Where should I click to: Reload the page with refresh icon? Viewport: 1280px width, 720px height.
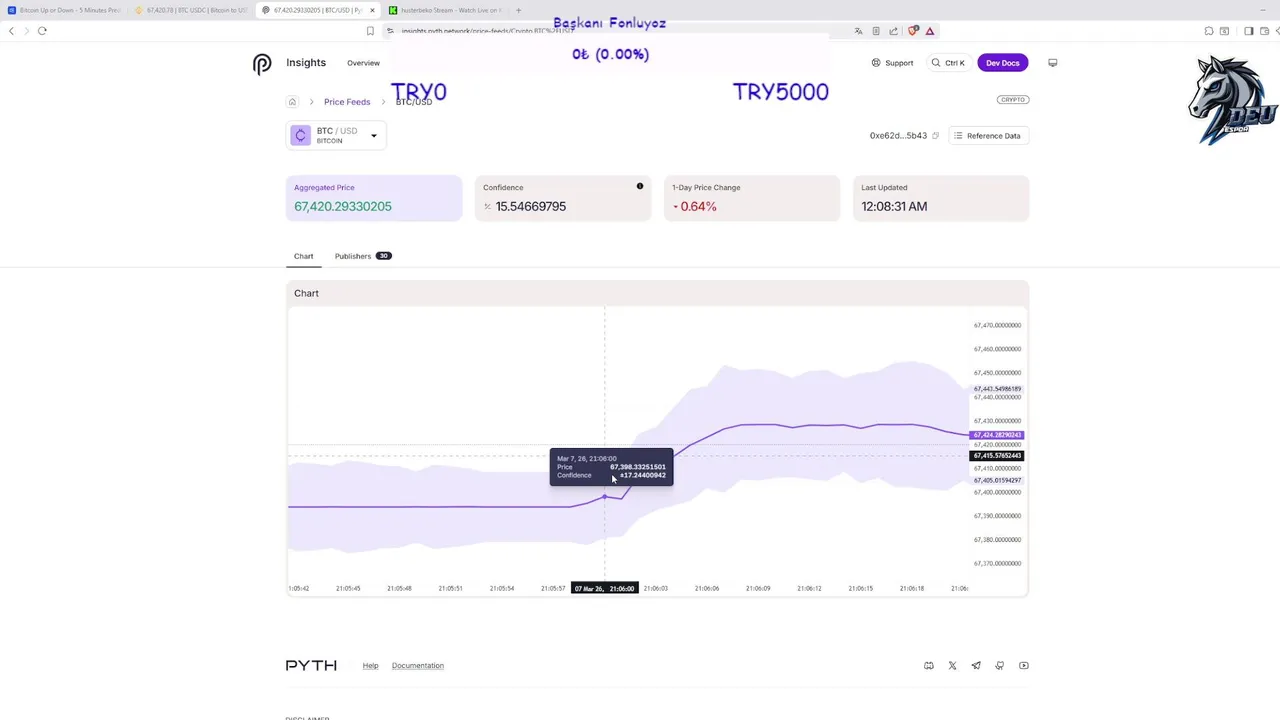42,31
